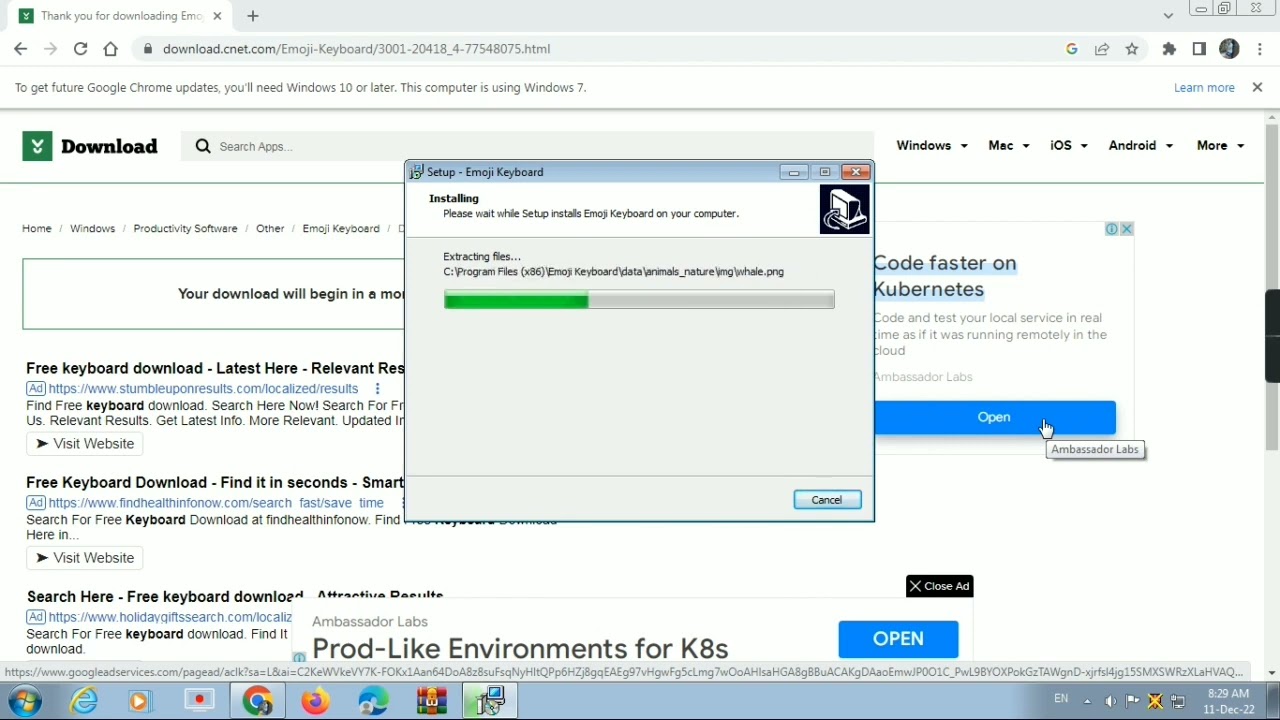Open options for the stumbleuponresults ad
This screenshot has height=720, width=1280.
click(x=377, y=389)
